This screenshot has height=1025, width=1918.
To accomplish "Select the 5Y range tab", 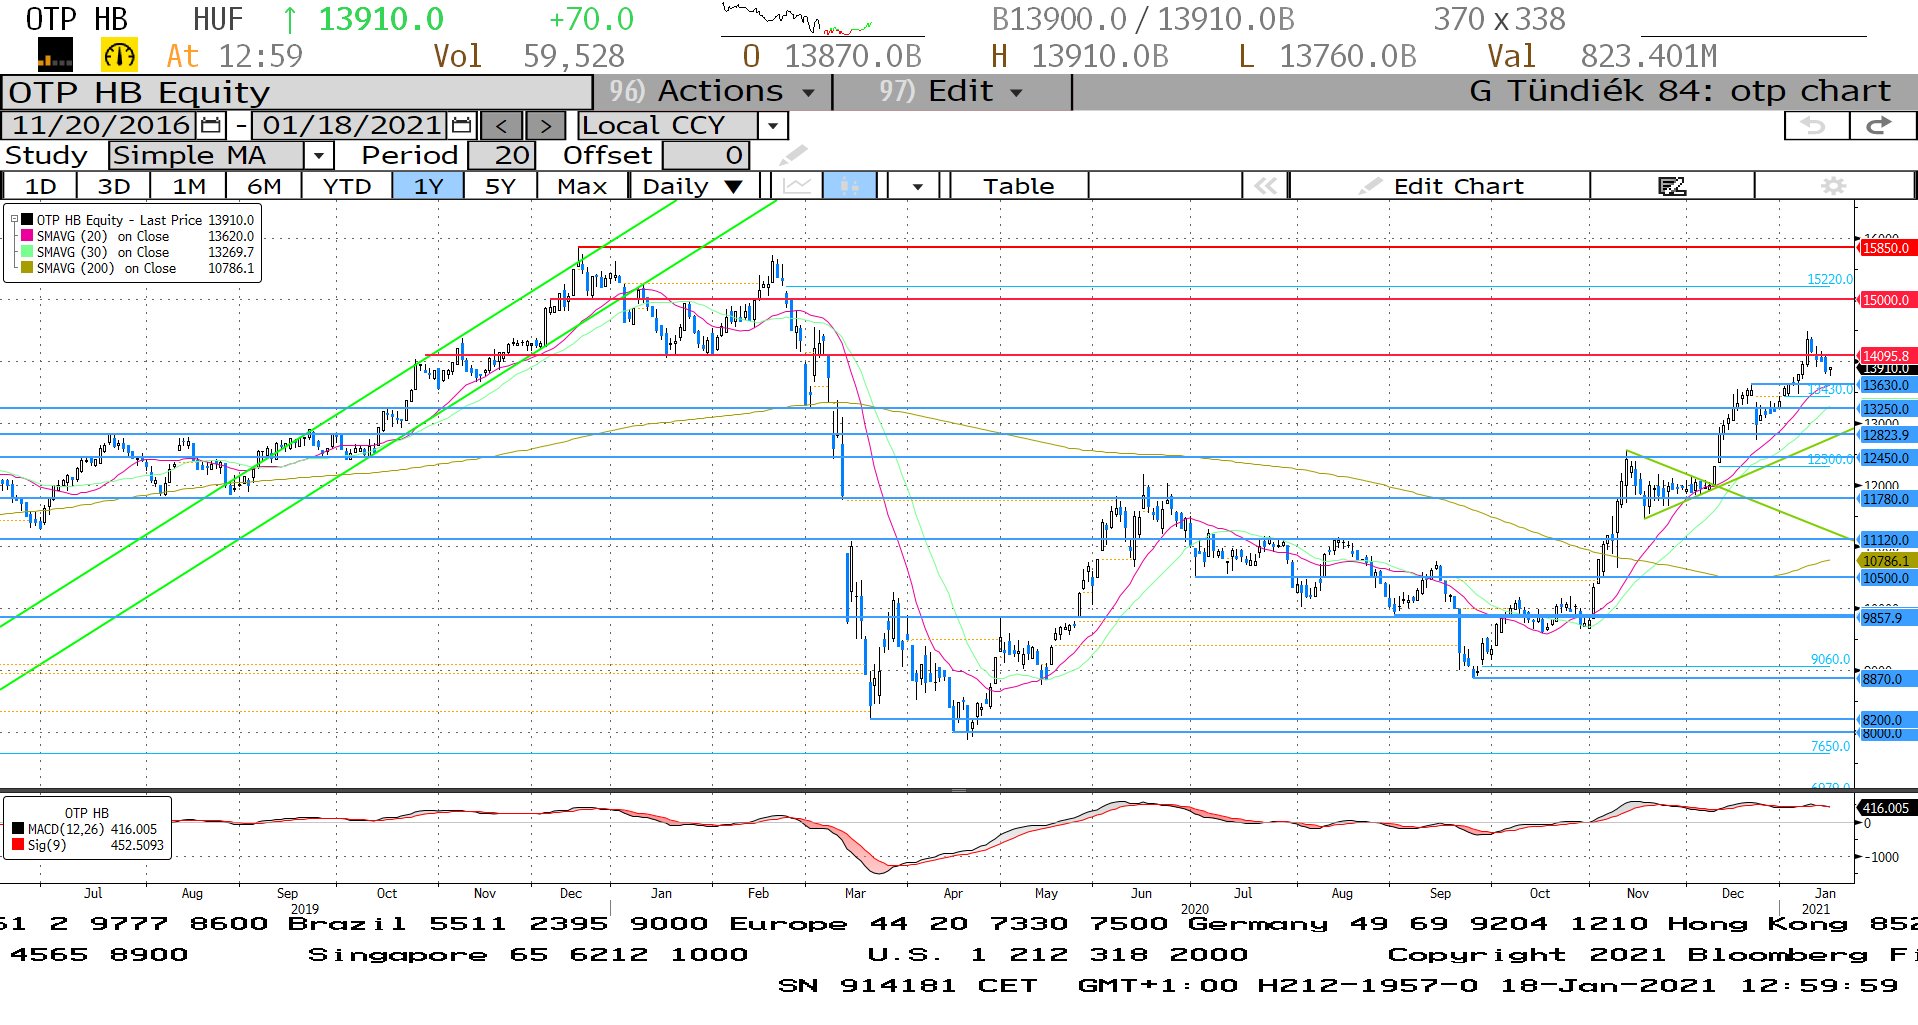I will [x=500, y=186].
